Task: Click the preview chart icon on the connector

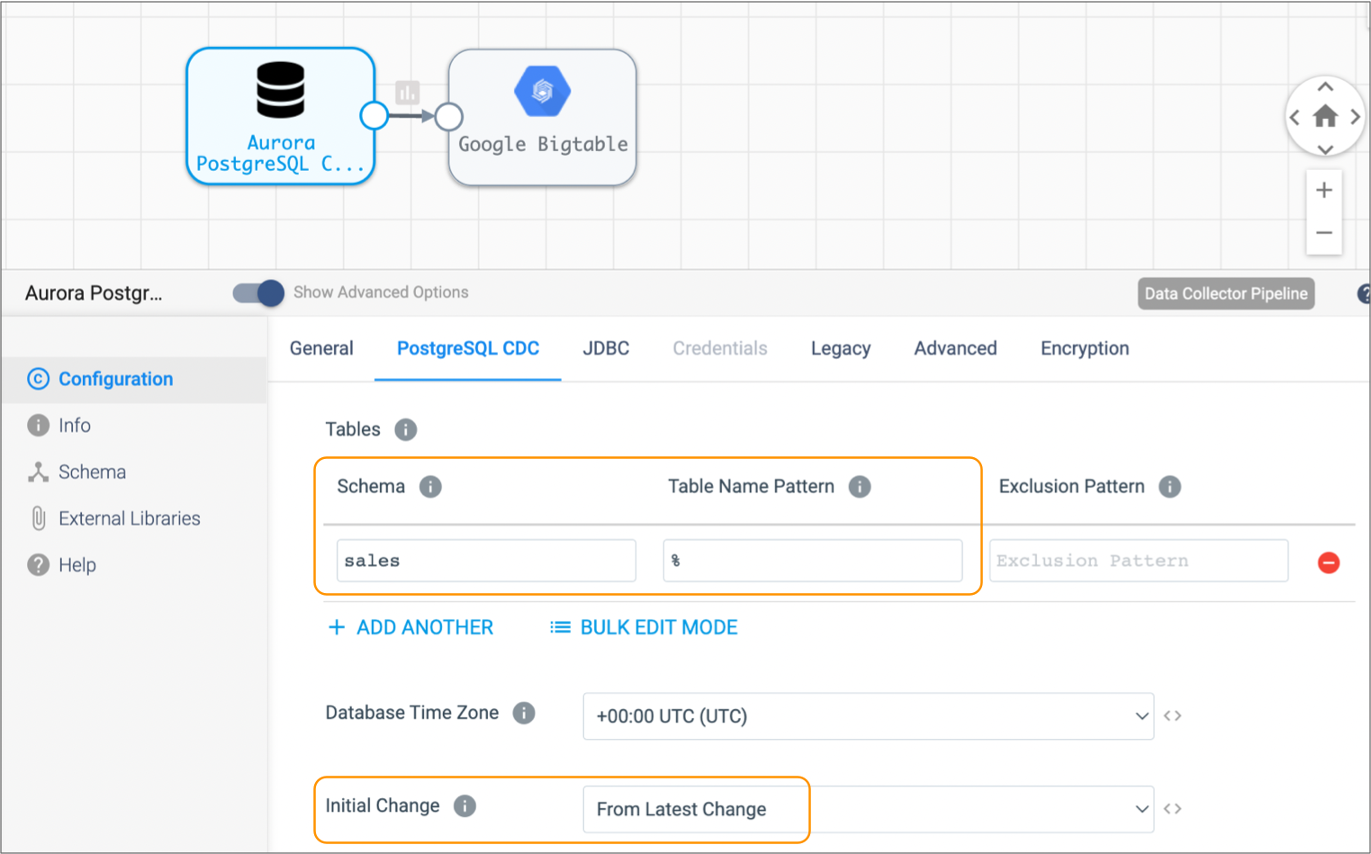Action: coord(406,93)
